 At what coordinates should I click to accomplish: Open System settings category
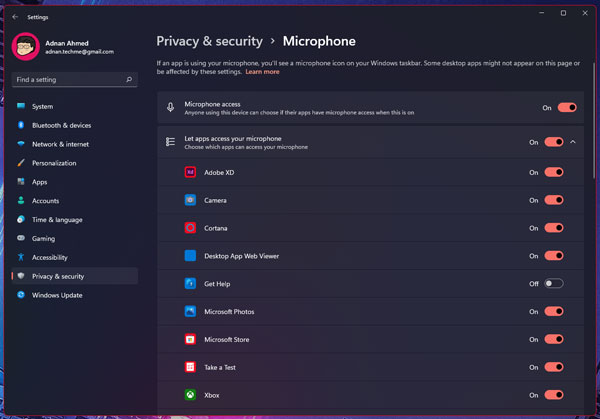[x=75, y=106]
